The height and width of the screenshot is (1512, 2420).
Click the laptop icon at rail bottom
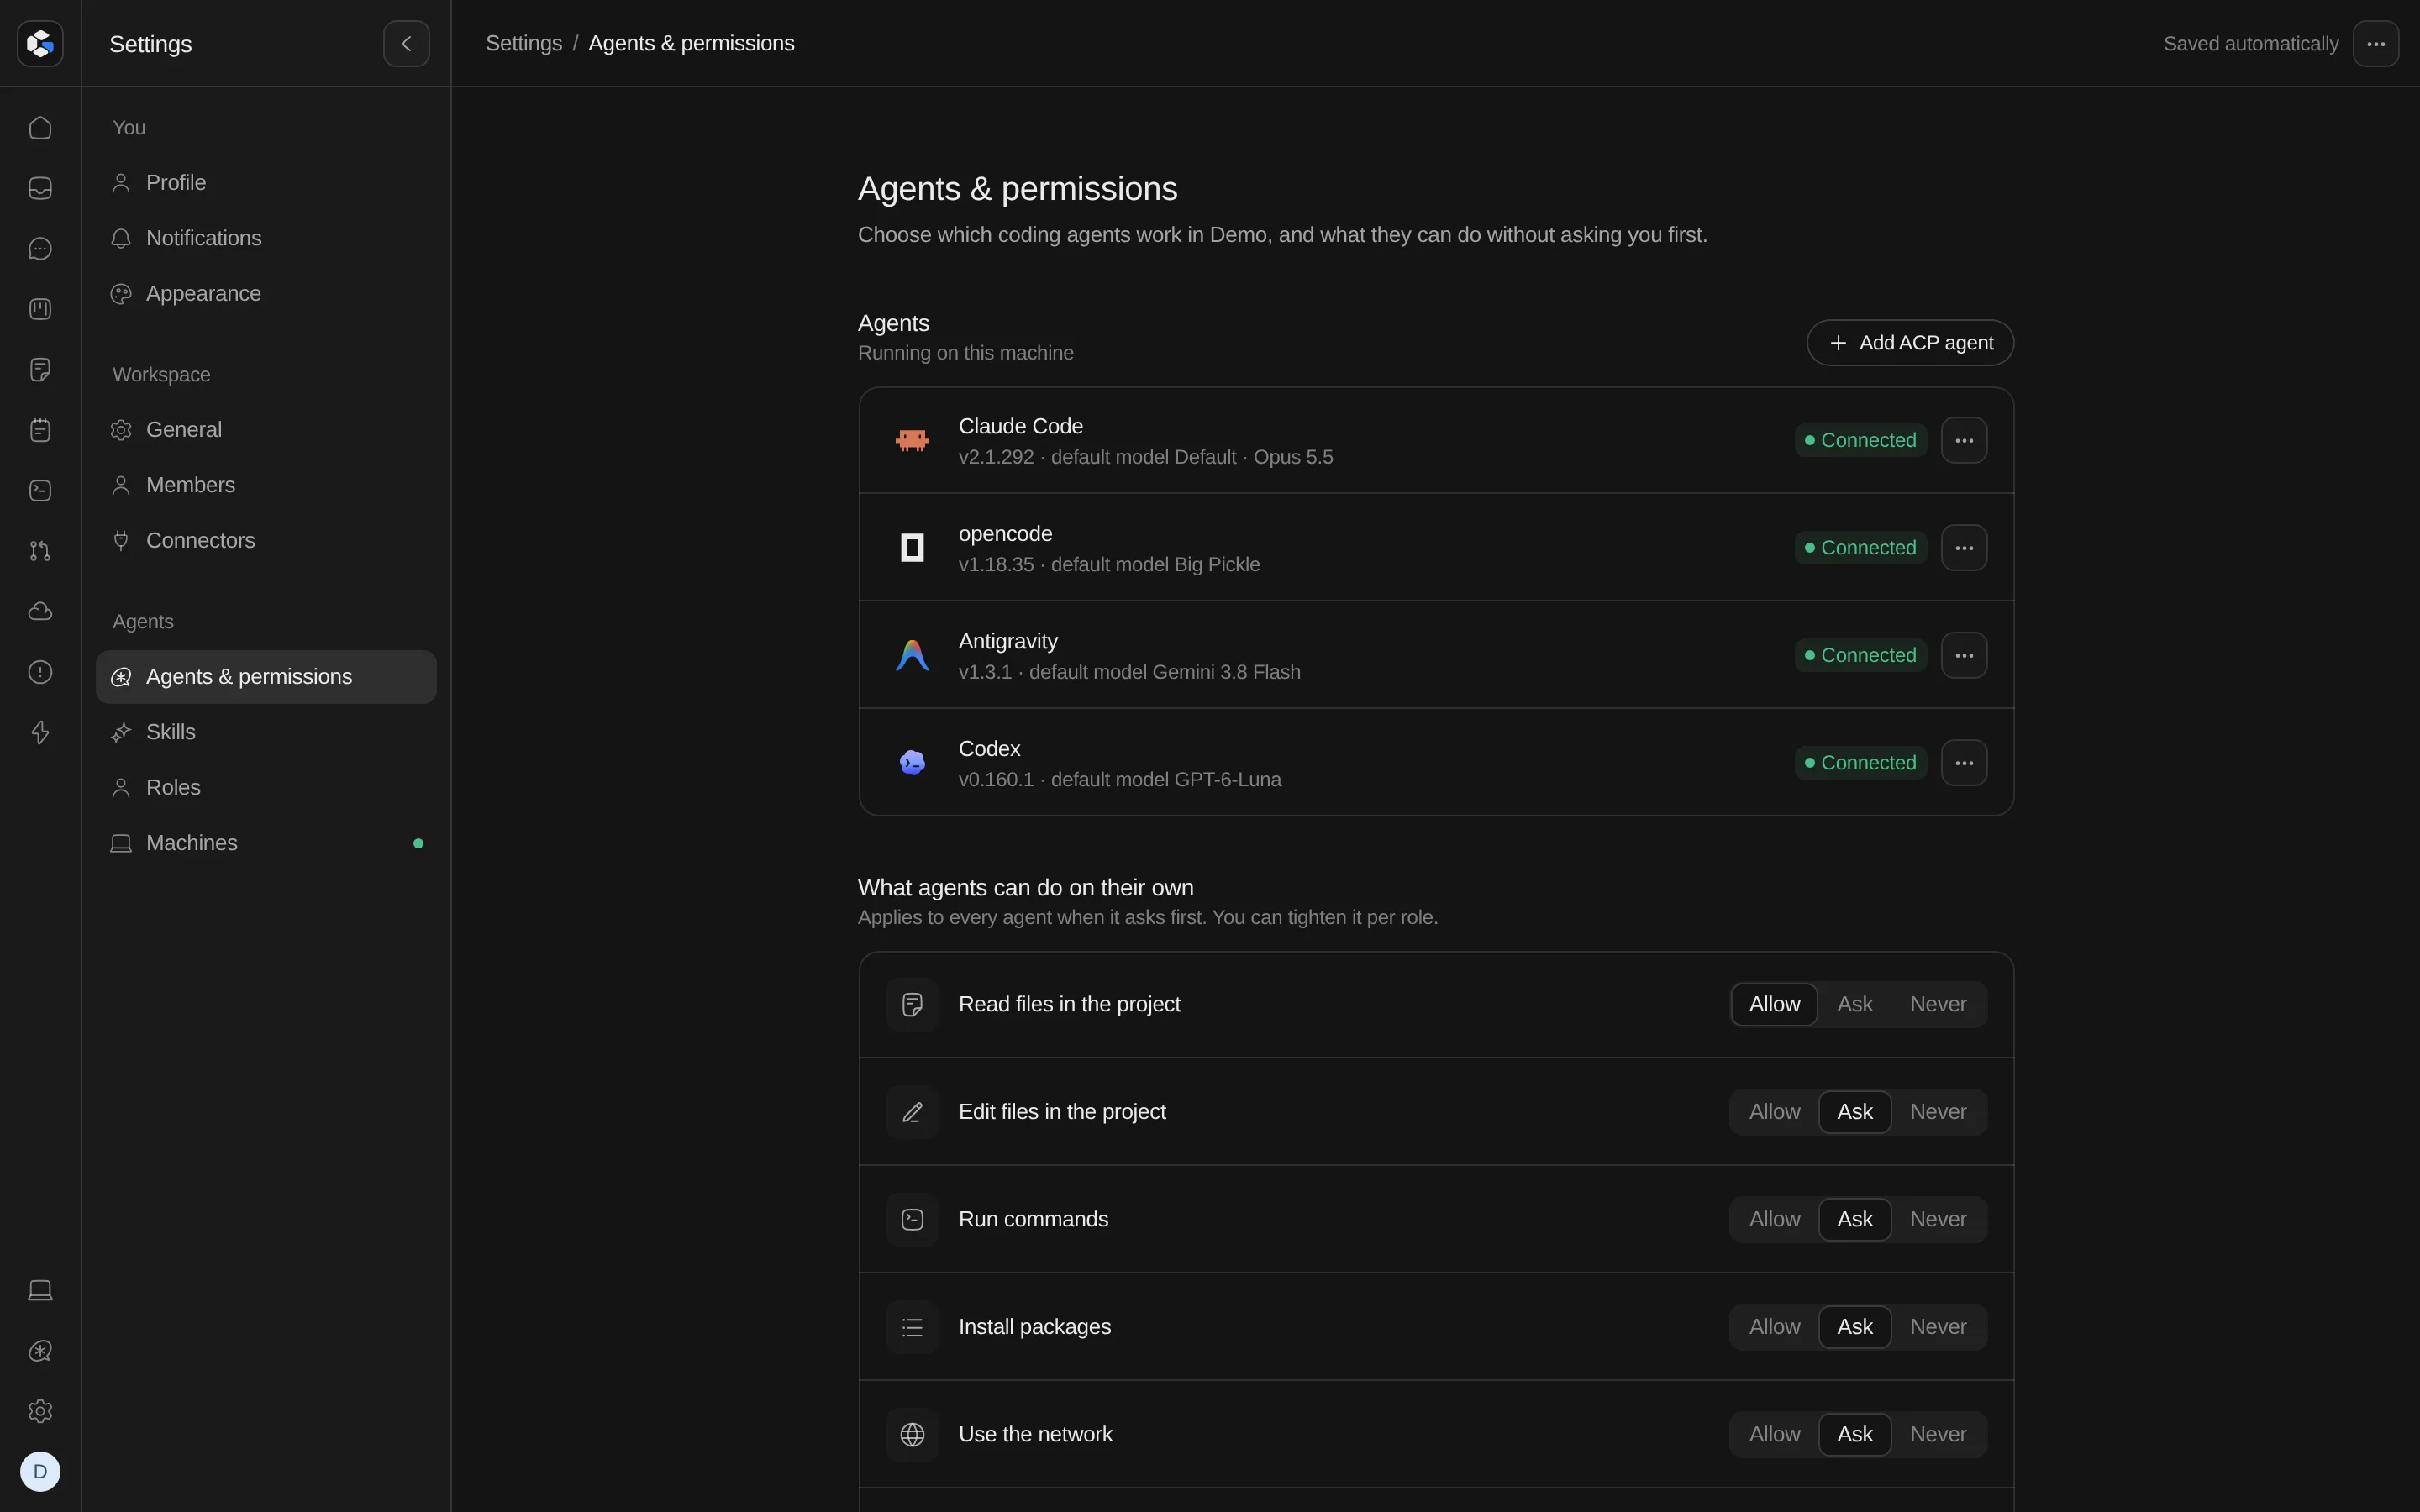(x=40, y=1290)
